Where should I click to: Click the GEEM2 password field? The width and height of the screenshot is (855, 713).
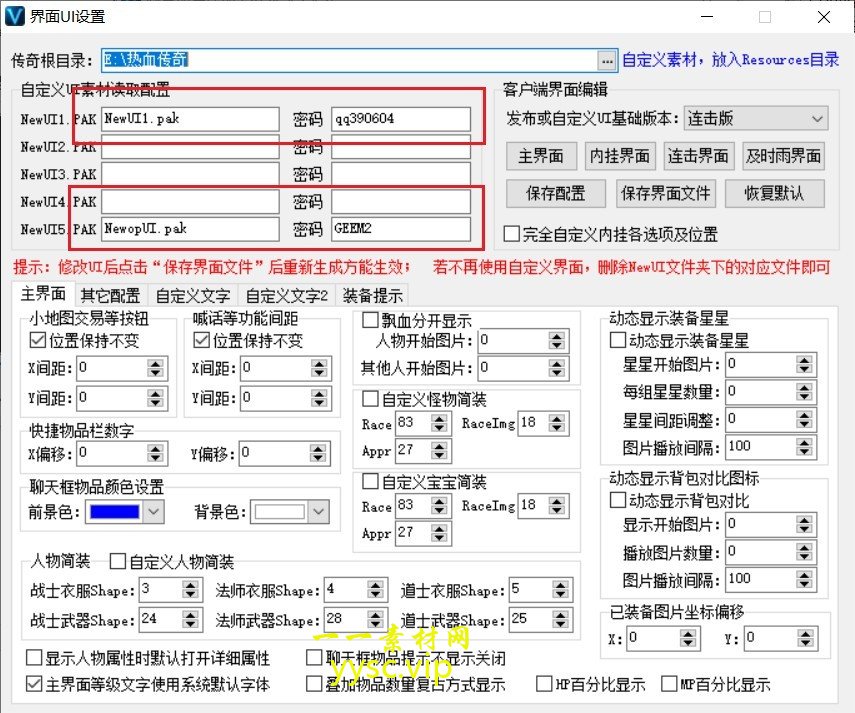(401, 229)
